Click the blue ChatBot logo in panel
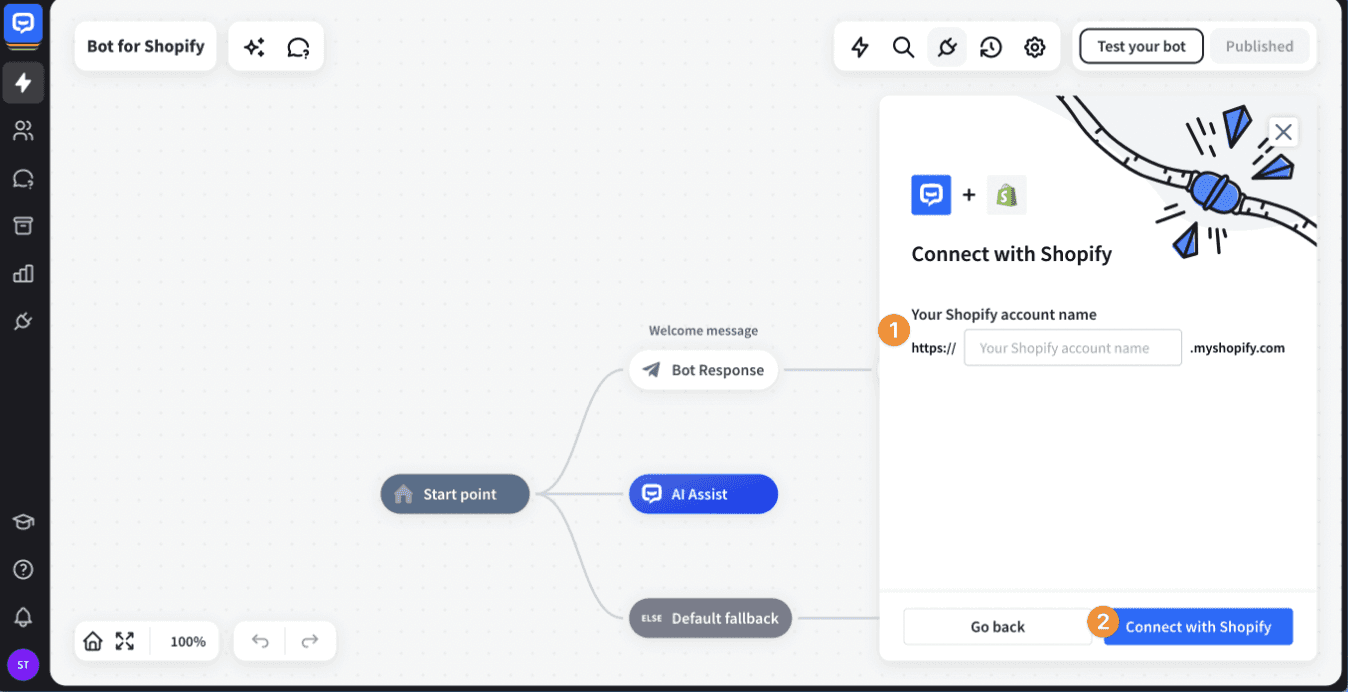The image size is (1348, 692). [x=931, y=195]
